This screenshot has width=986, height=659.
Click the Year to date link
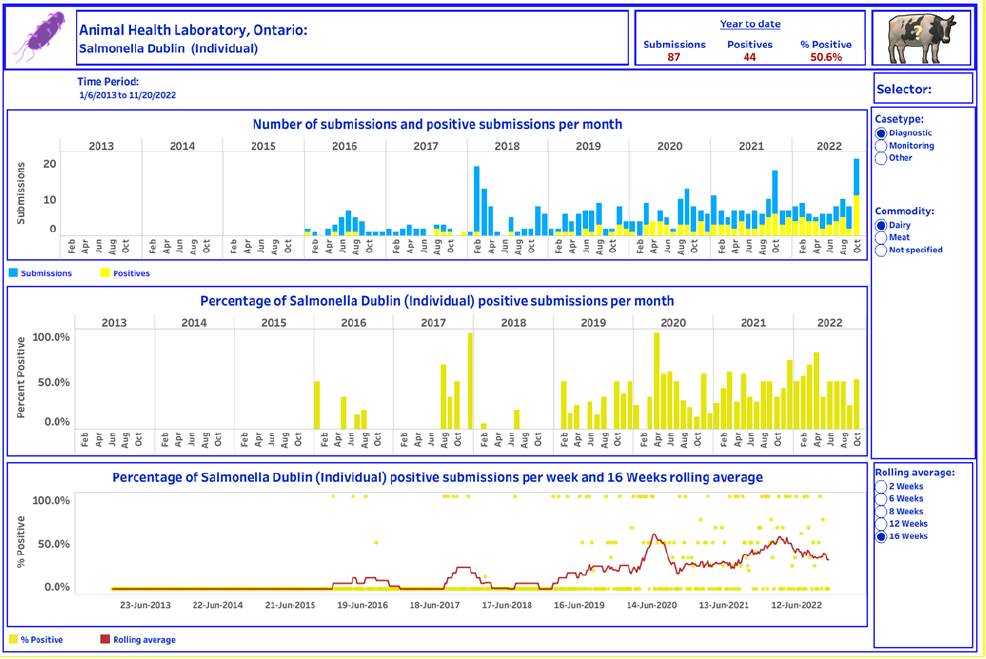[750, 24]
